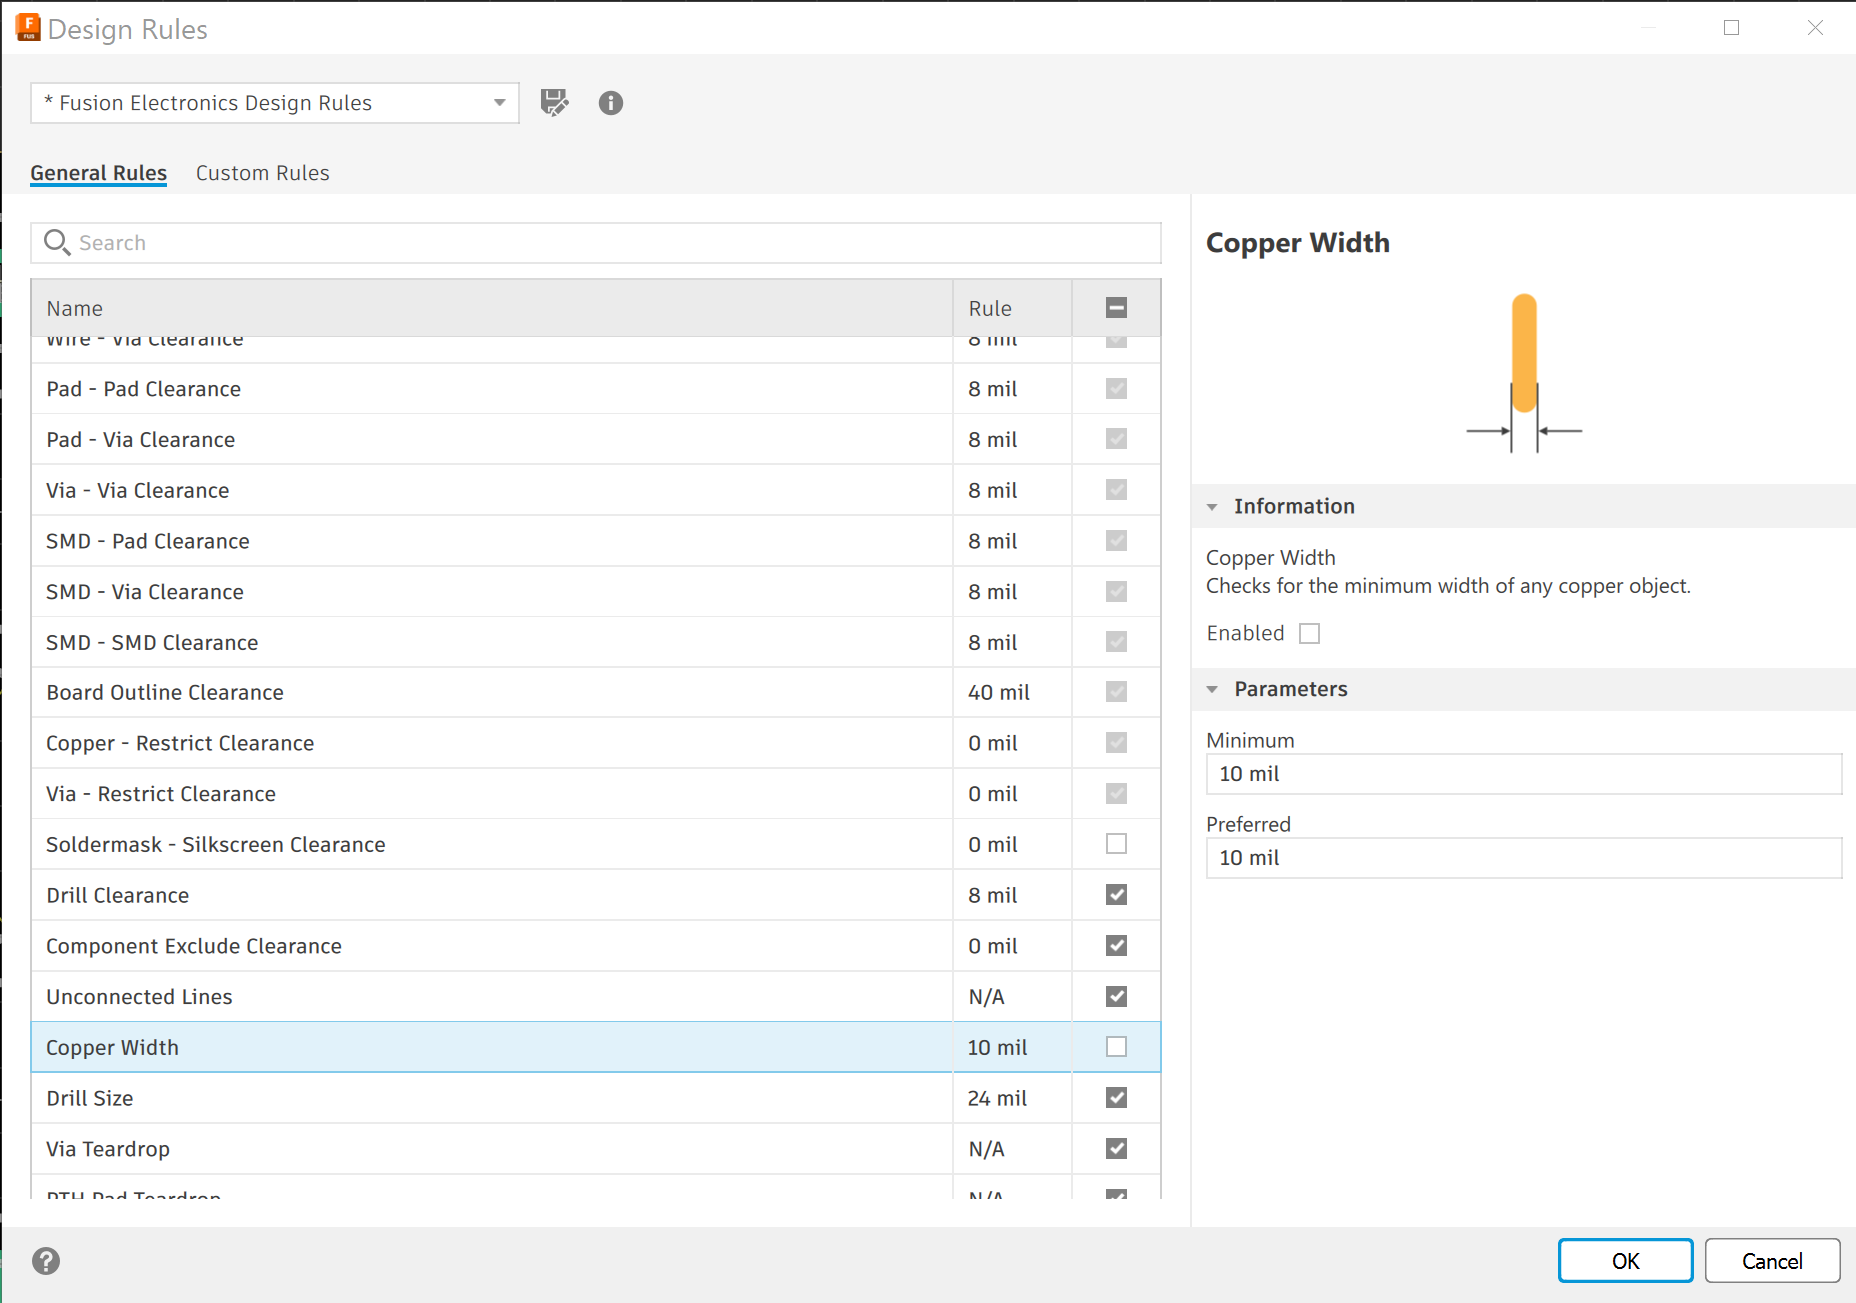
Task: Select the SMD - SMD Clearance row
Action: [x=596, y=643]
